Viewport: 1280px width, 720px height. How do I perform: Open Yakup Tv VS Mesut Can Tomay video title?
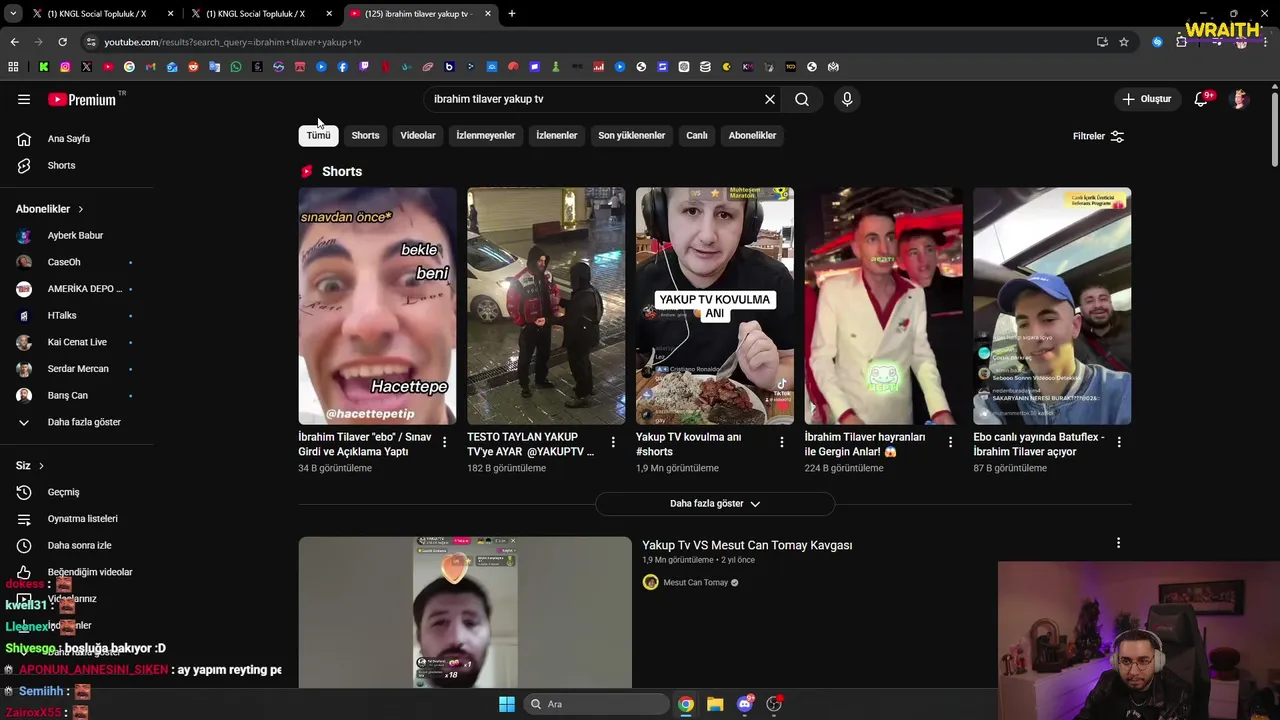pyautogui.click(x=747, y=545)
